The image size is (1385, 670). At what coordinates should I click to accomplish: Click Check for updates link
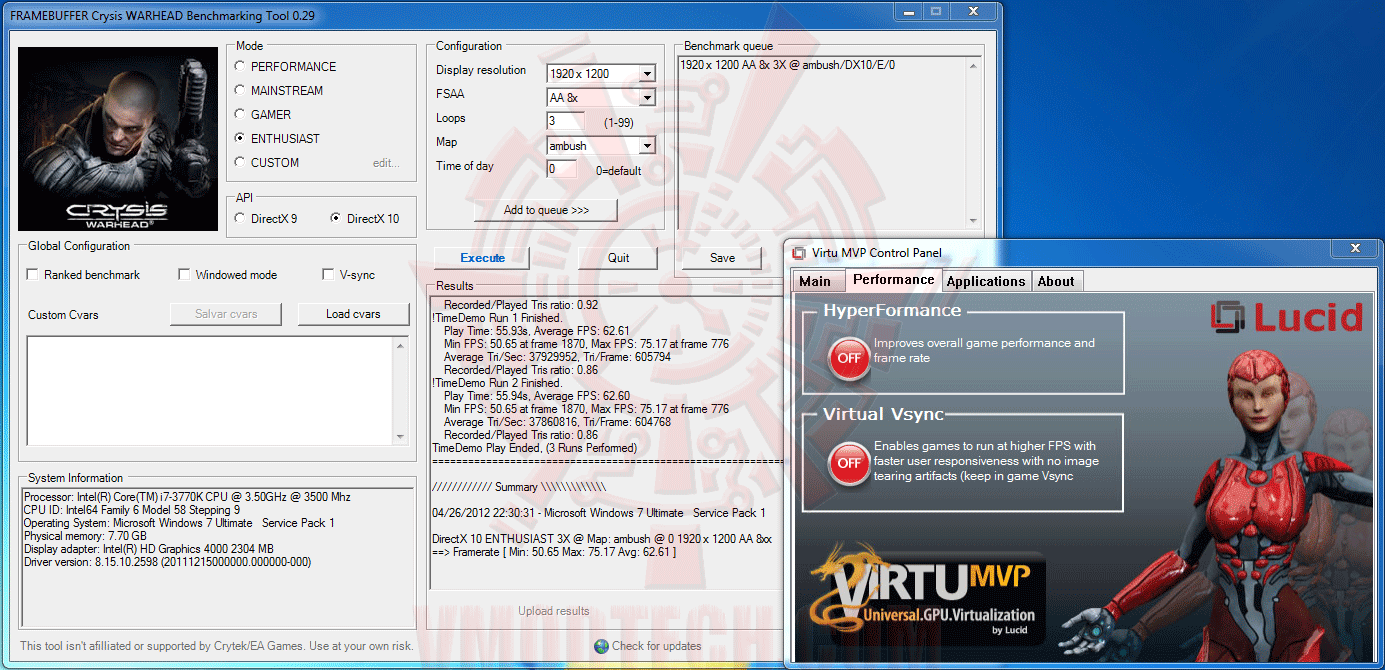tap(656, 646)
